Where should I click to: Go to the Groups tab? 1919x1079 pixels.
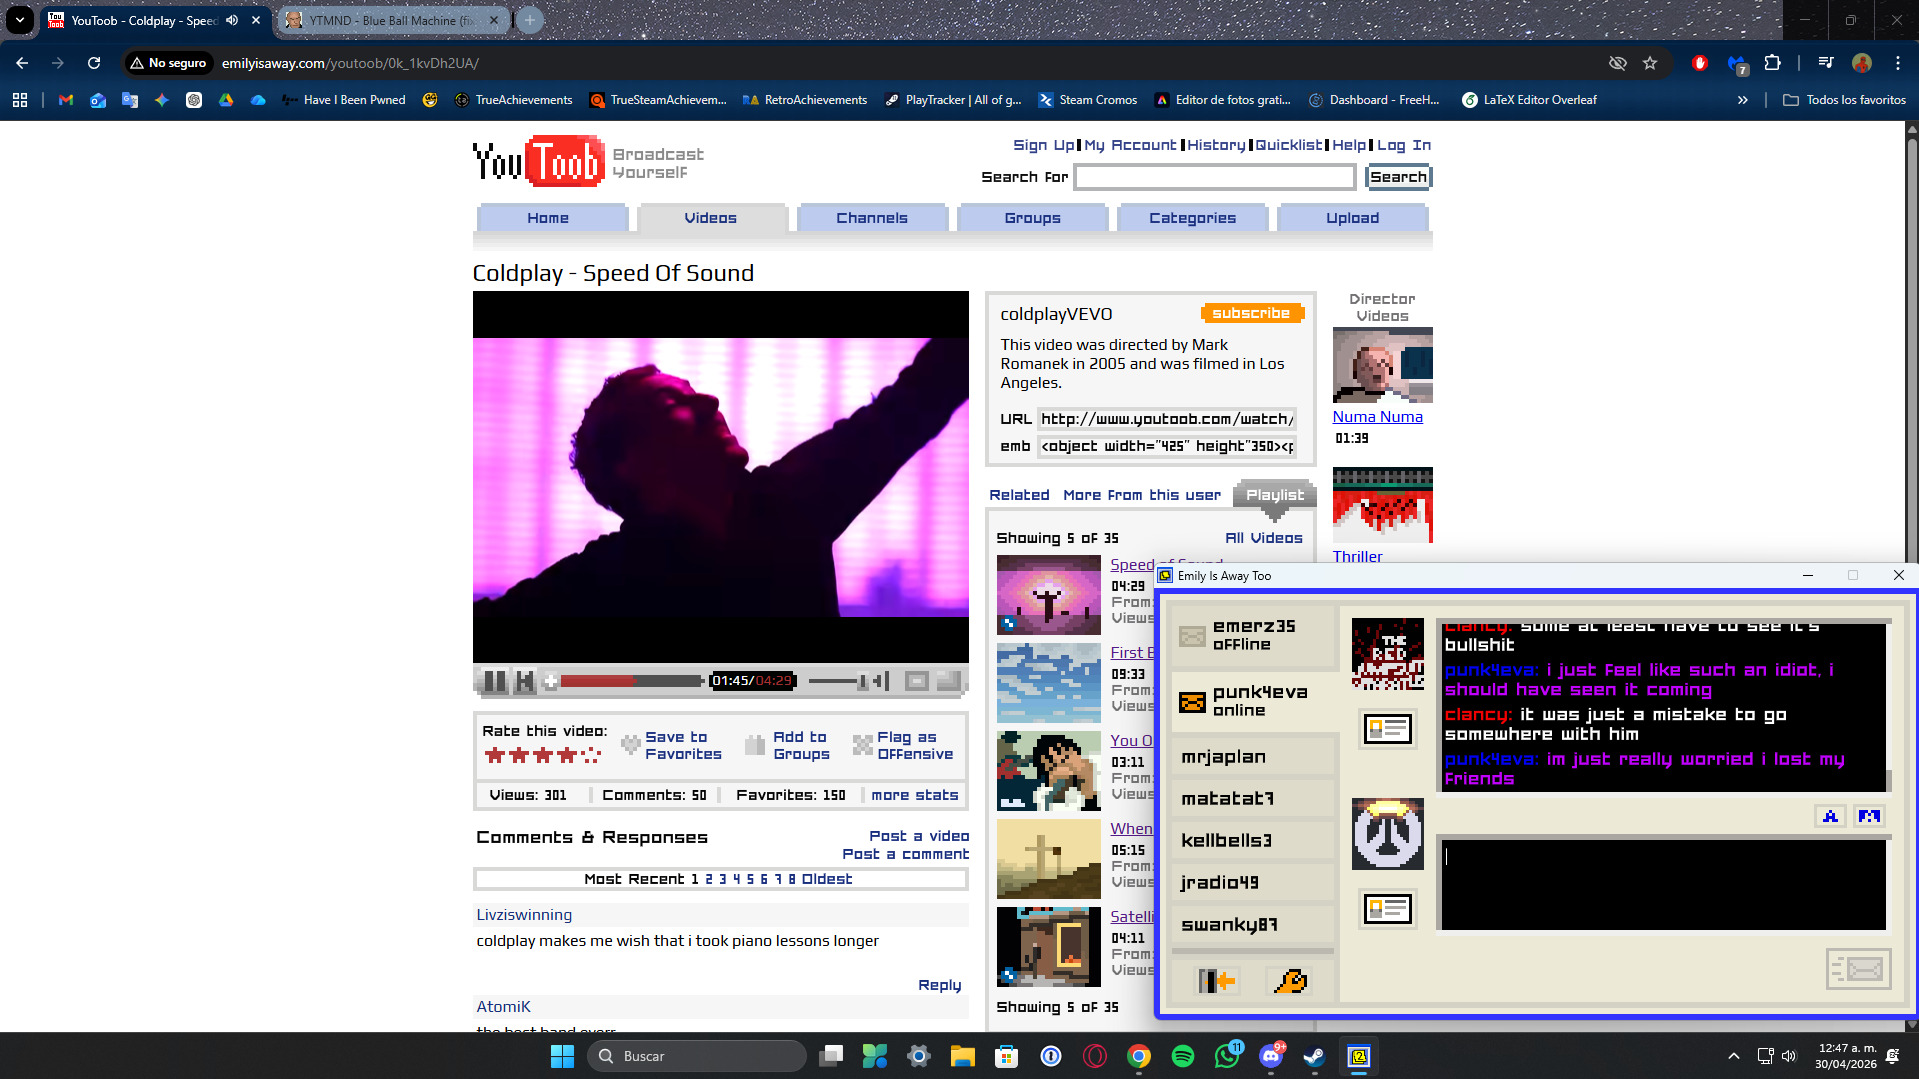[x=1032, y=218]
